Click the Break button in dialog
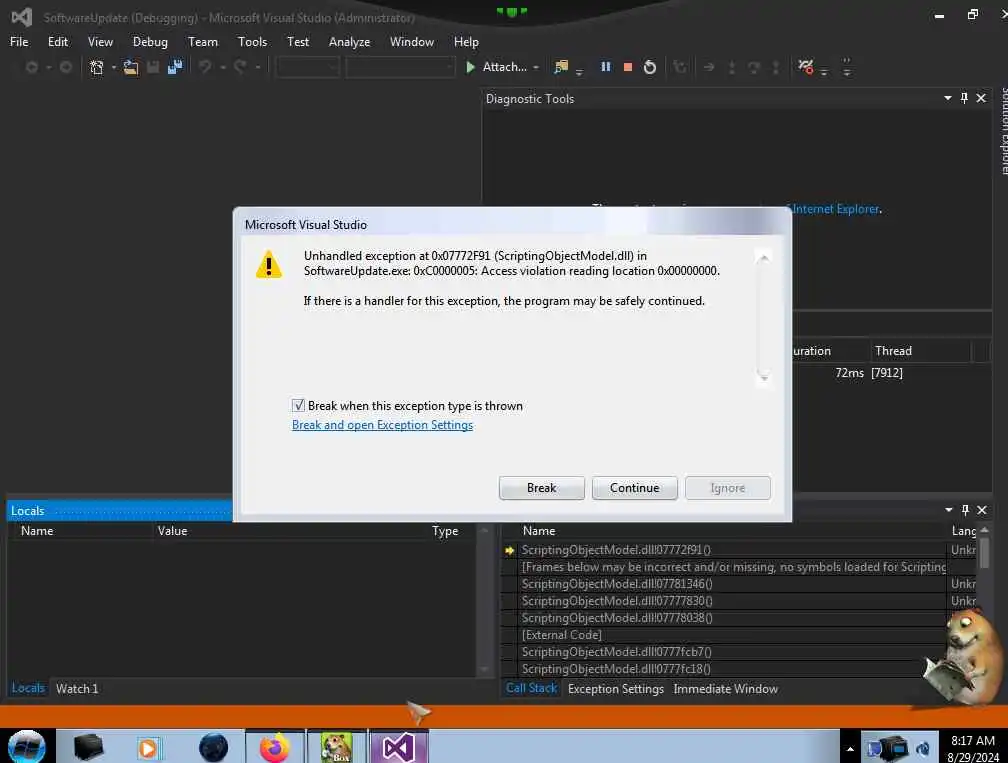 click(x=542, y=488)
